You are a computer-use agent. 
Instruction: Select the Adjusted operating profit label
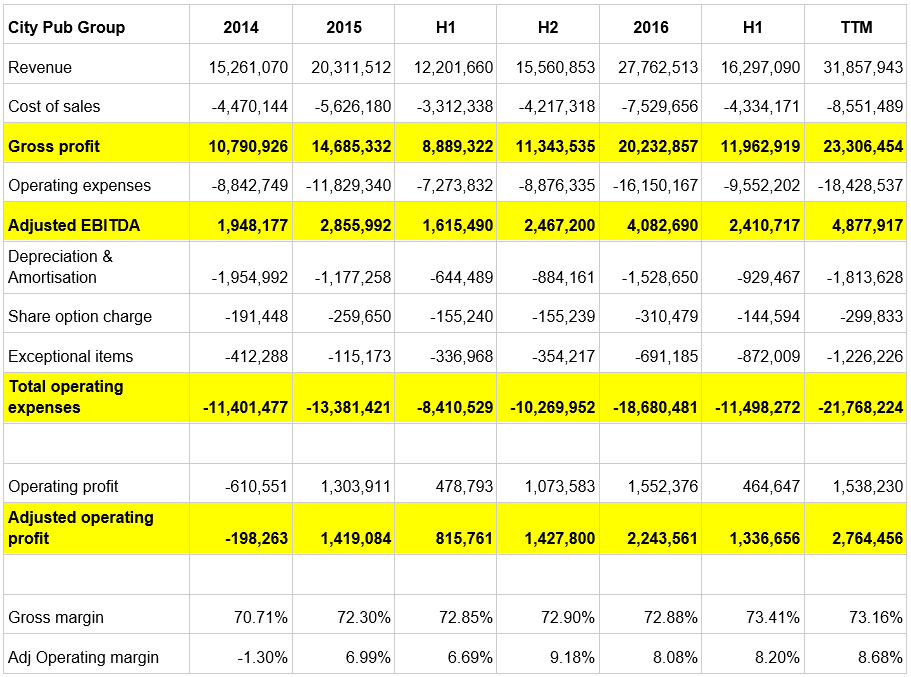81,528
